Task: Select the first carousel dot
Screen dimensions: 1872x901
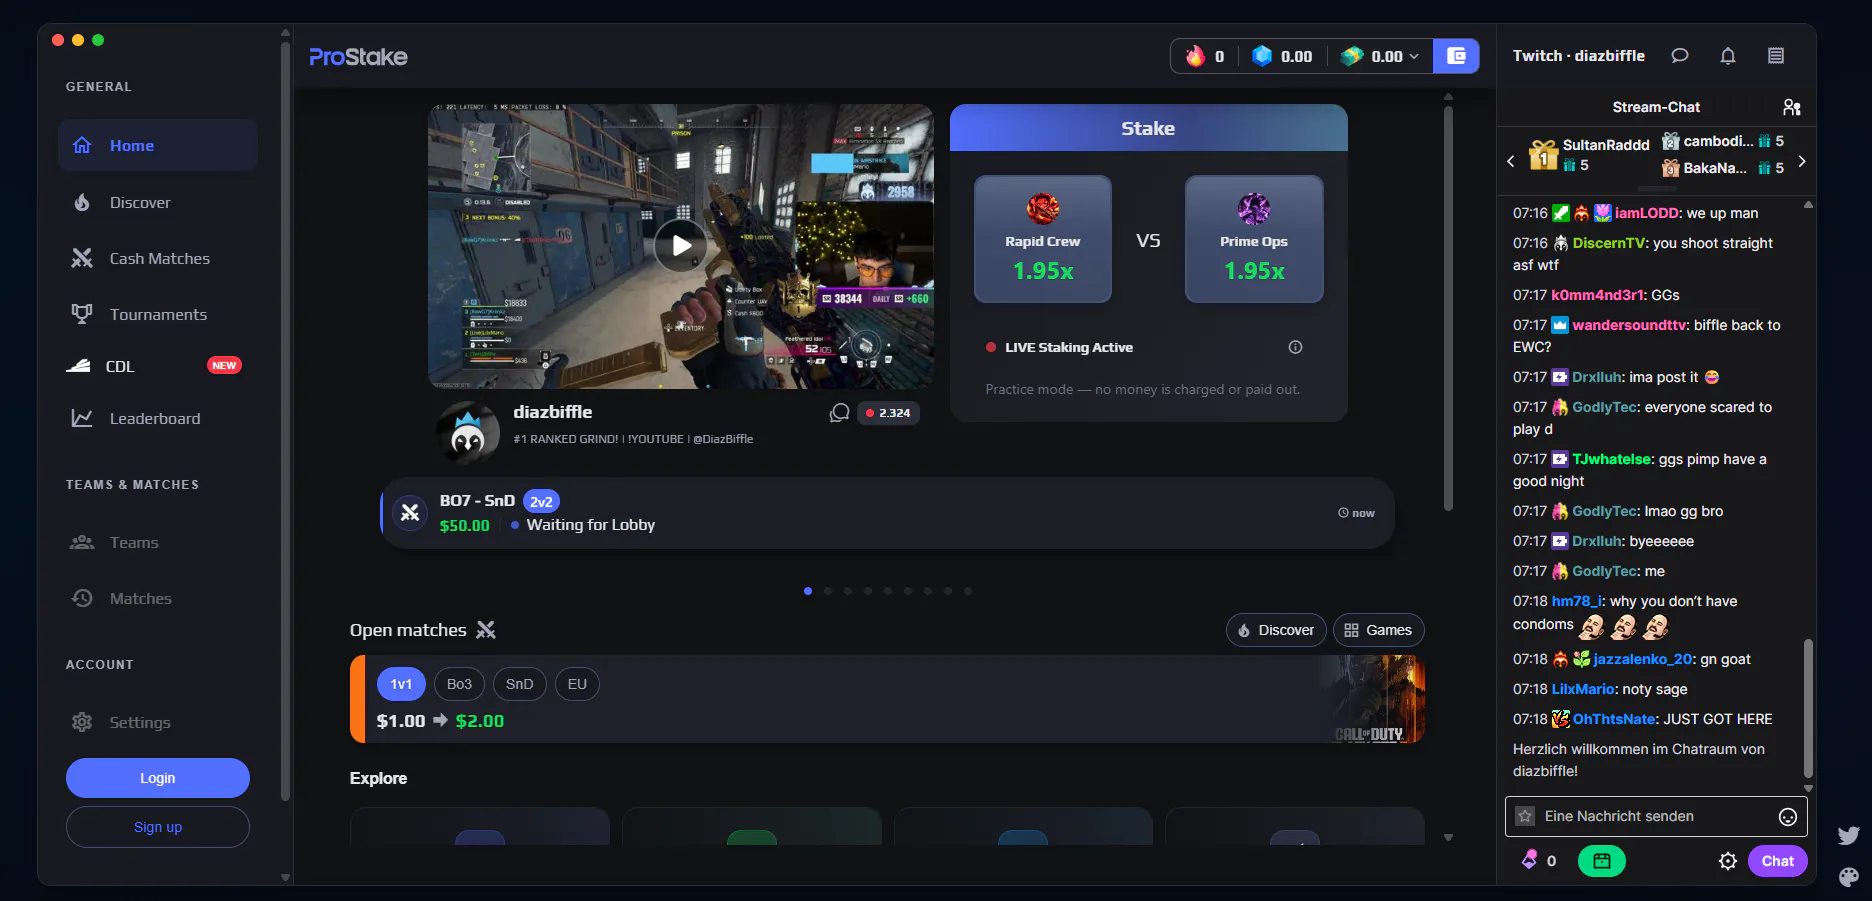Action: point(808,591)
